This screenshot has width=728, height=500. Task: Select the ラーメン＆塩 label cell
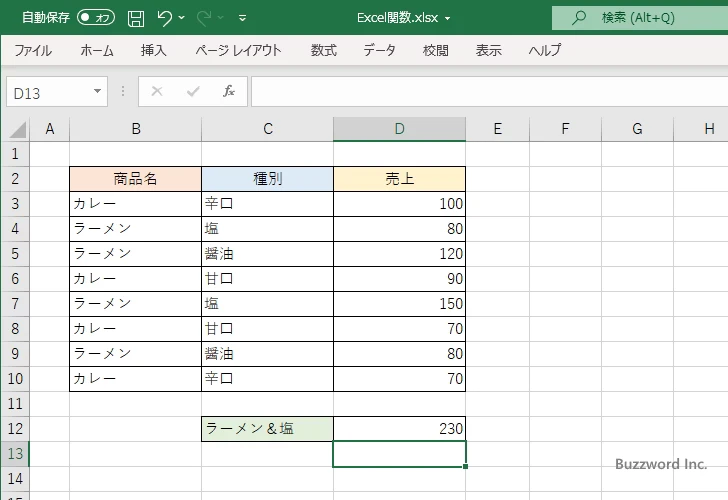(267, 429)
